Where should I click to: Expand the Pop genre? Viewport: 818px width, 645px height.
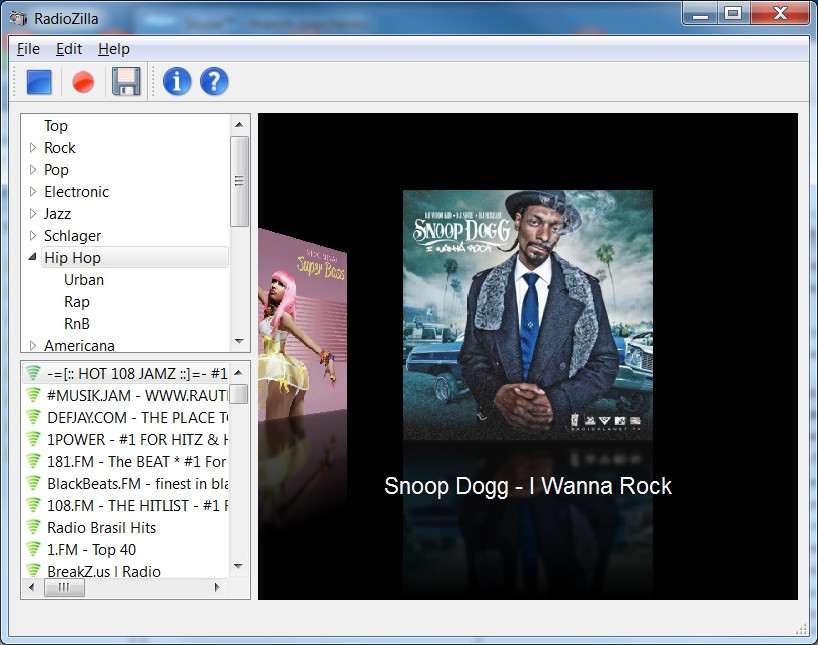pos(33,170)
